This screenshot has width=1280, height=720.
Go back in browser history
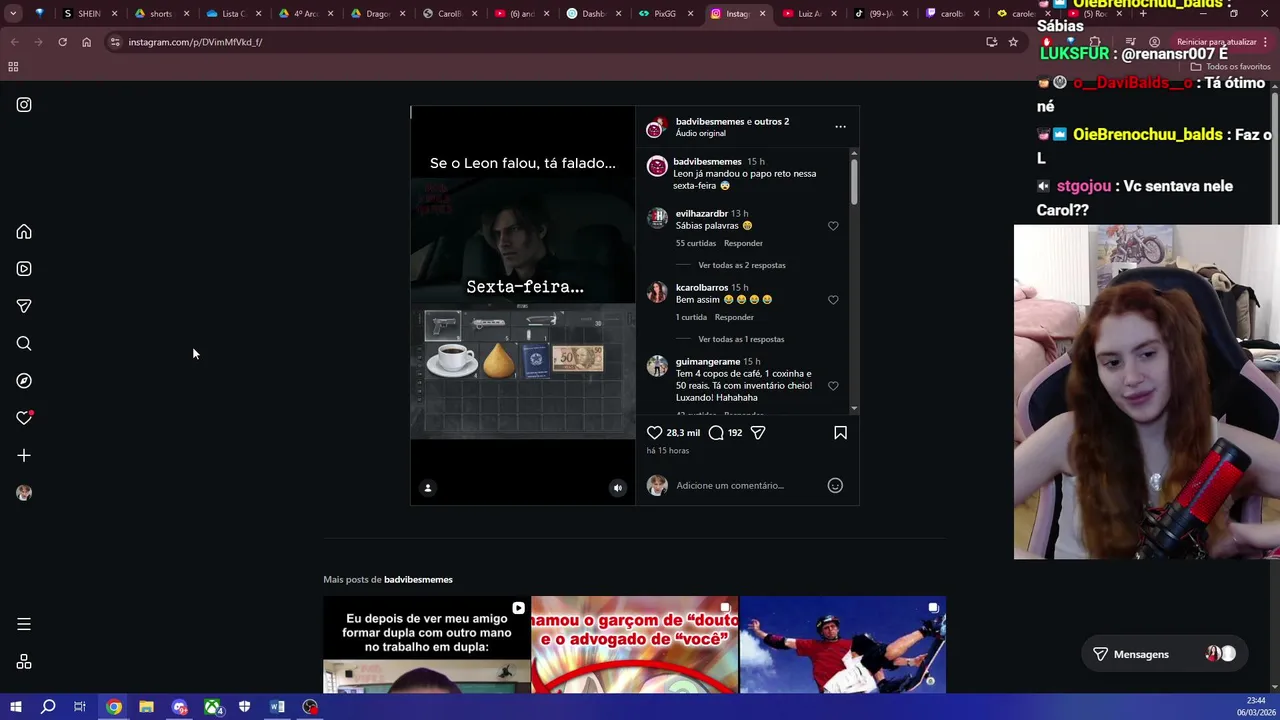tap(14, 42)
